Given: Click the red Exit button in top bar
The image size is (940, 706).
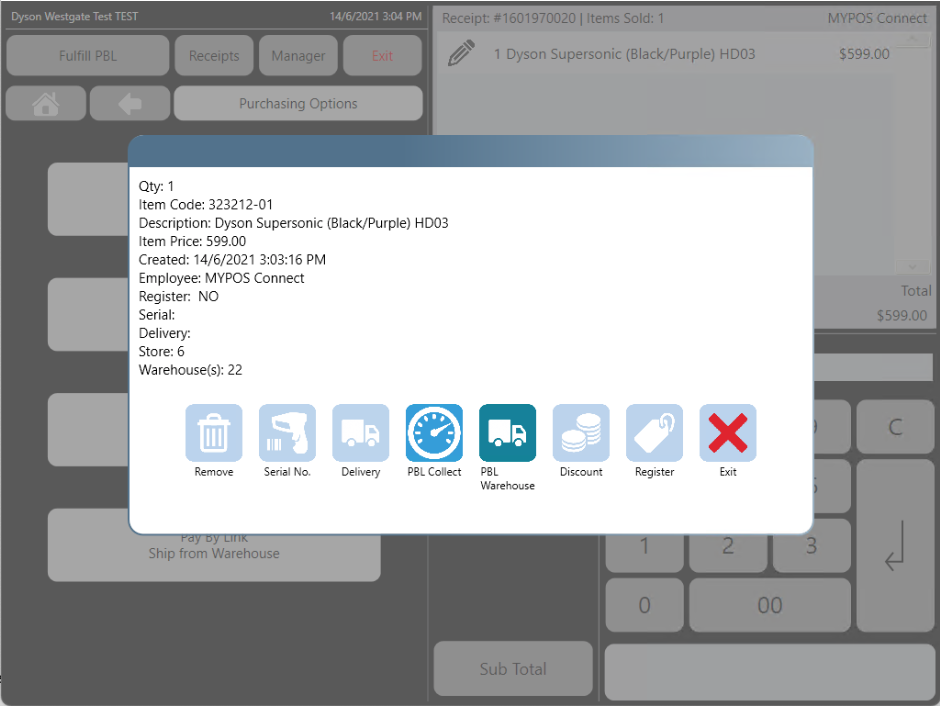Looking at the screenshot, I should point(382,56).
